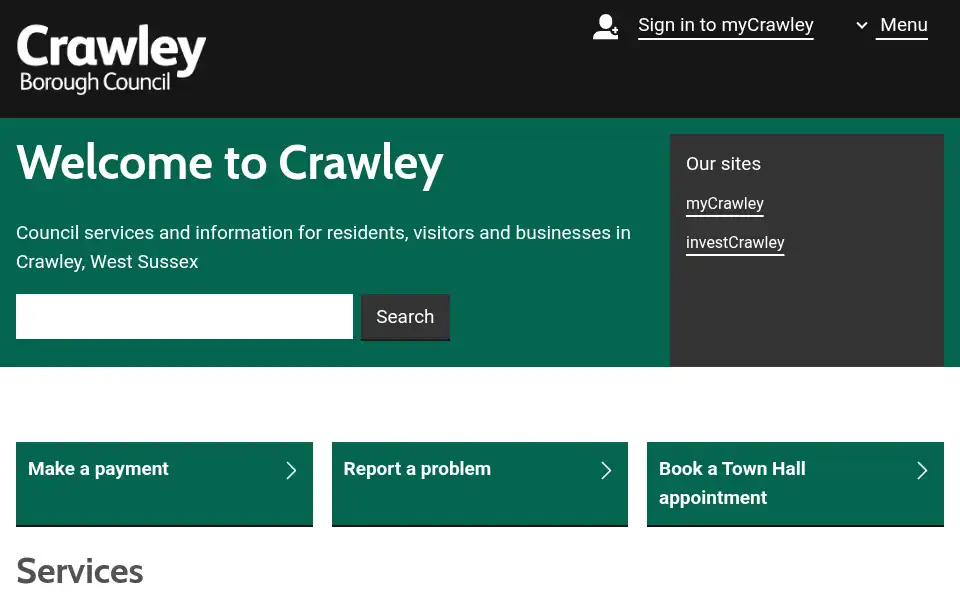Click the user account icon beside Sign in

(606, 27)
